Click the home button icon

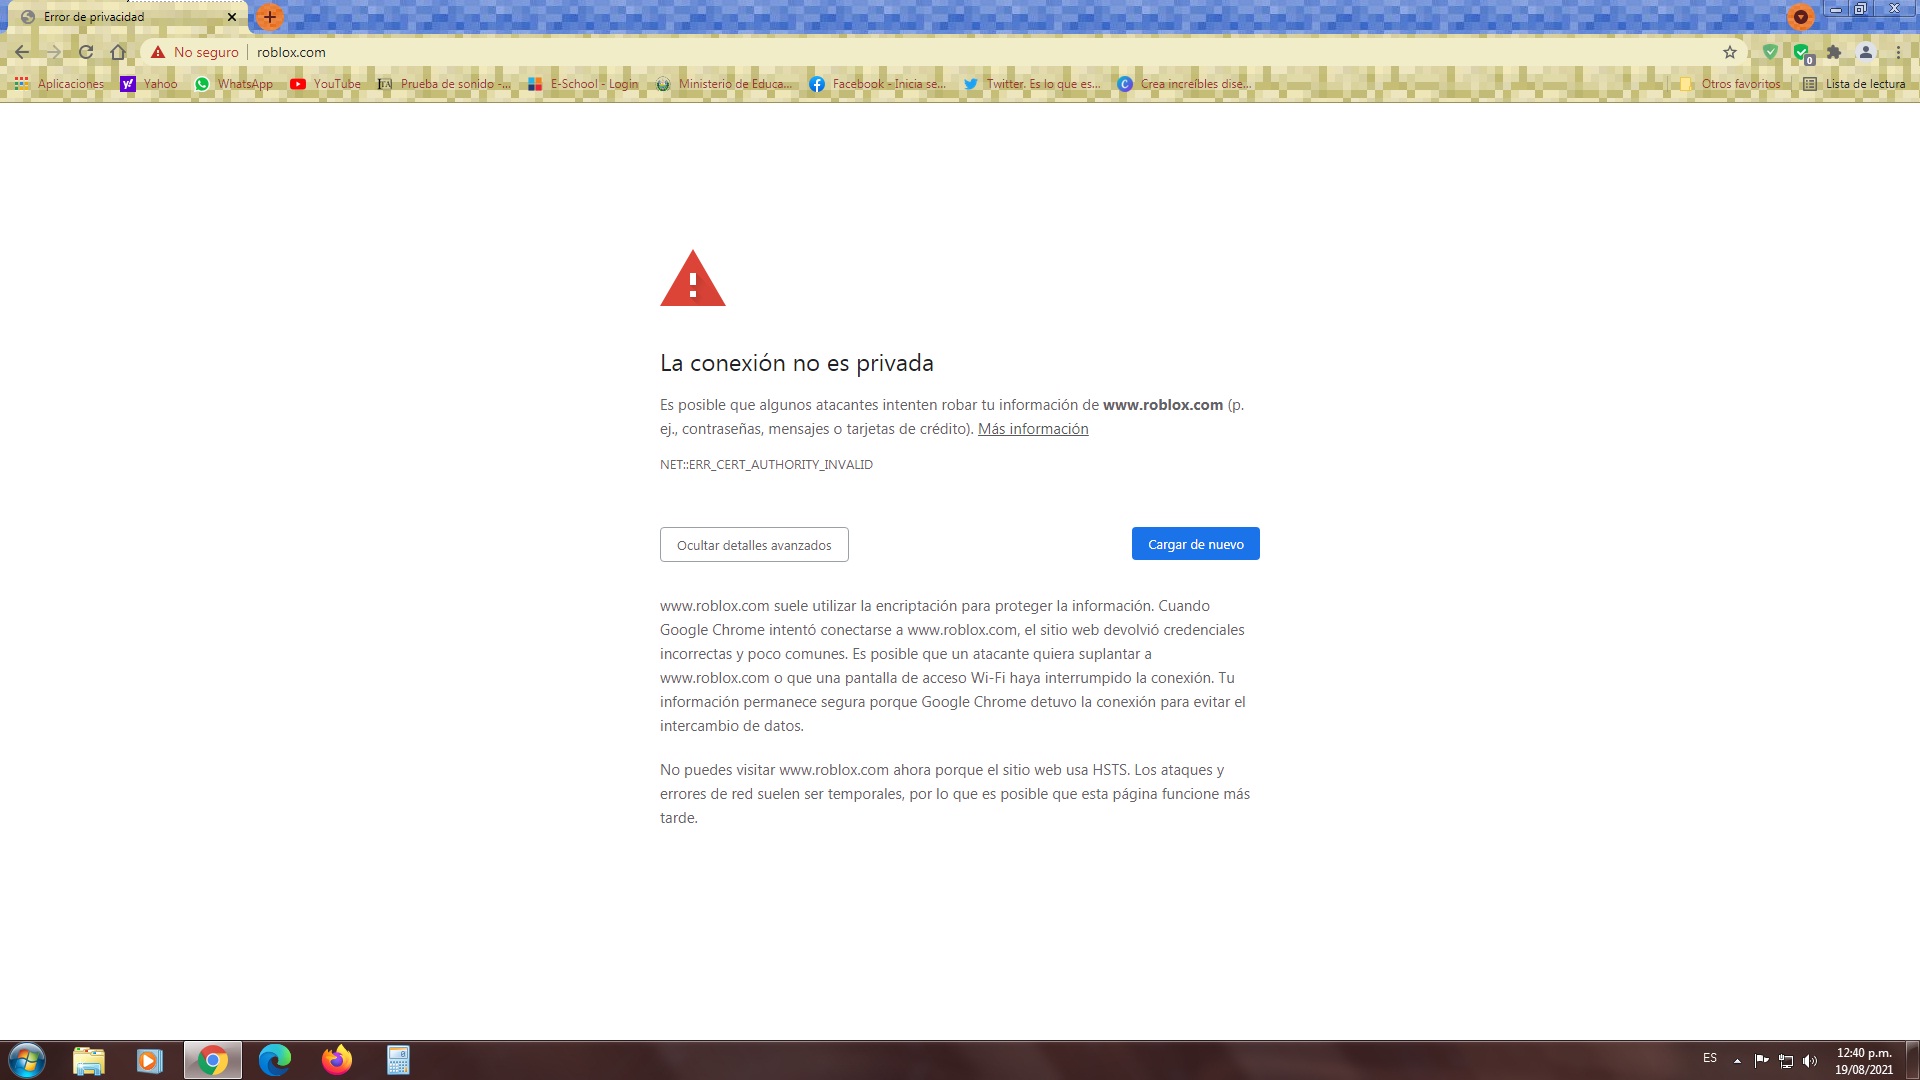click(117, 51)
